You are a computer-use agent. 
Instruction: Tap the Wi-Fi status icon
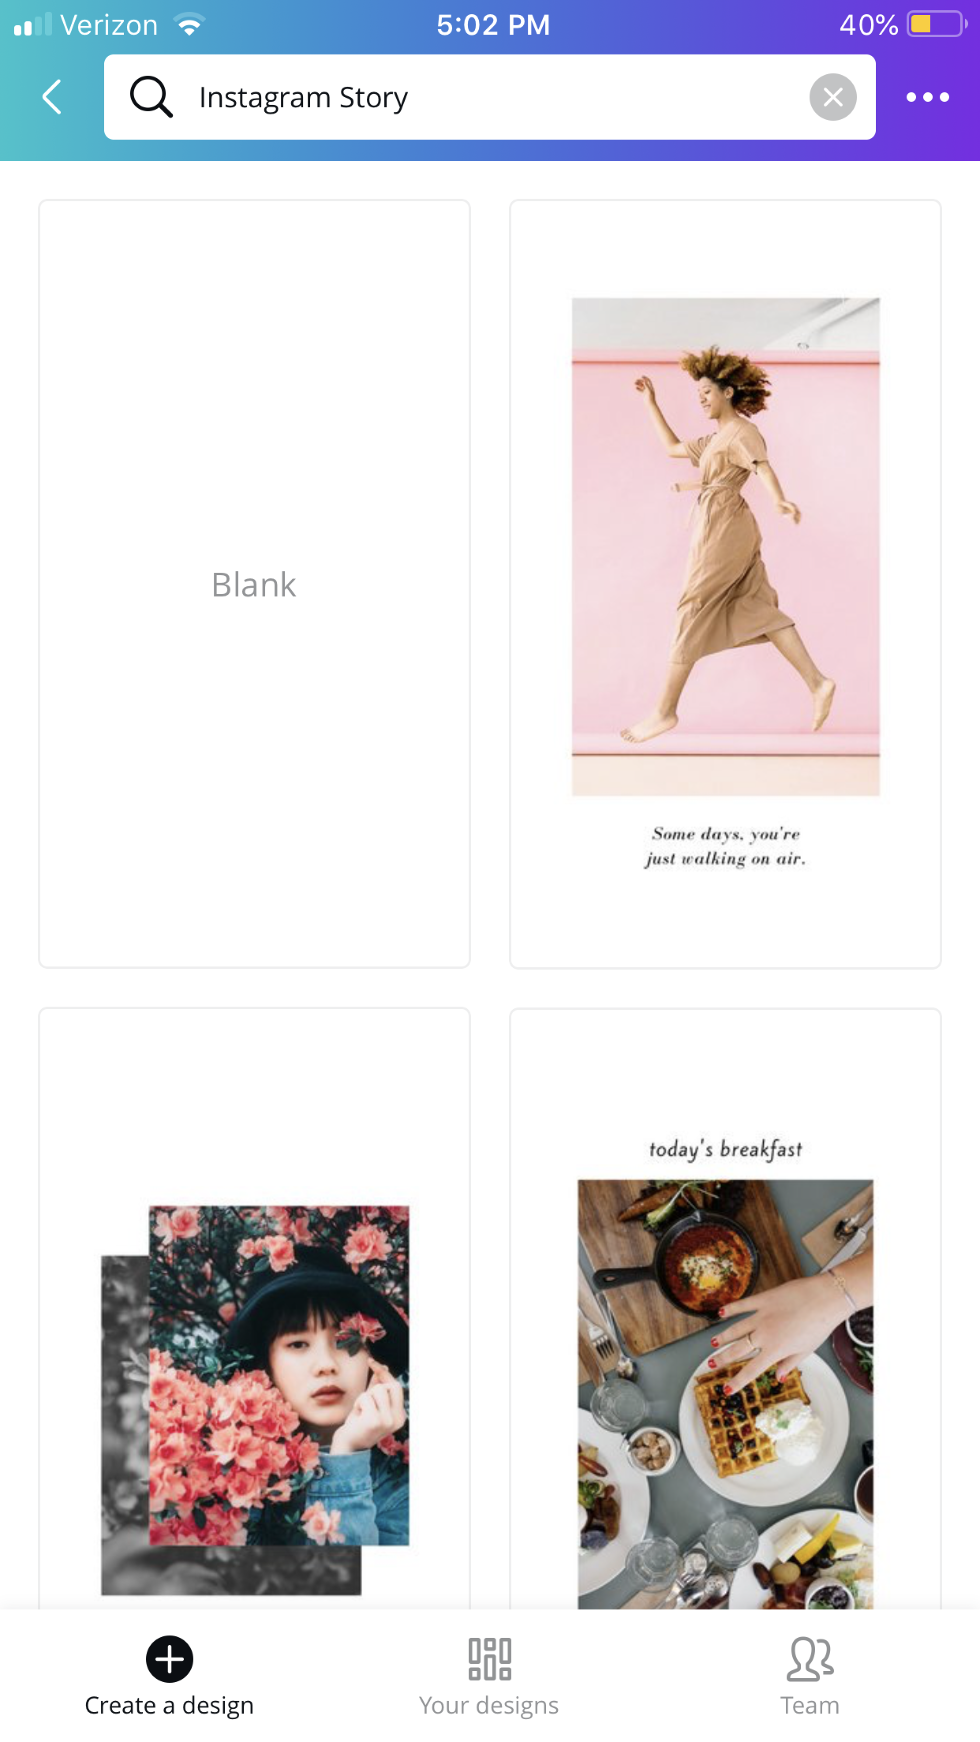(188, 24)
